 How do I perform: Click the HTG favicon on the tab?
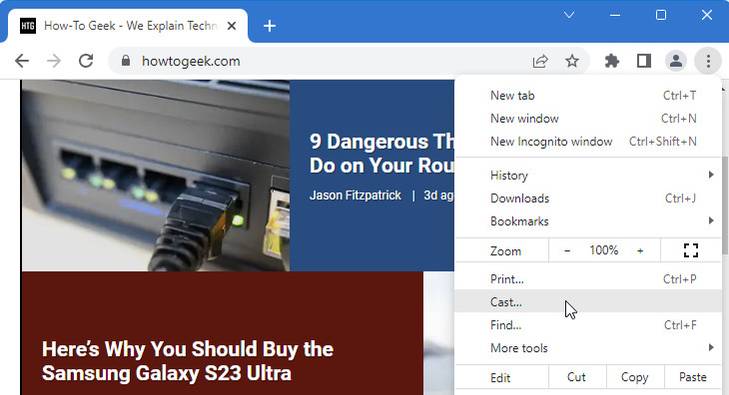28,26
